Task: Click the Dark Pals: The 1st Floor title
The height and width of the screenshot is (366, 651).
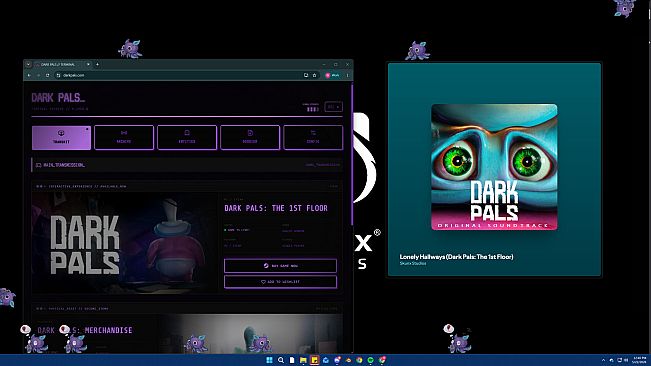Action: point(276,208)
